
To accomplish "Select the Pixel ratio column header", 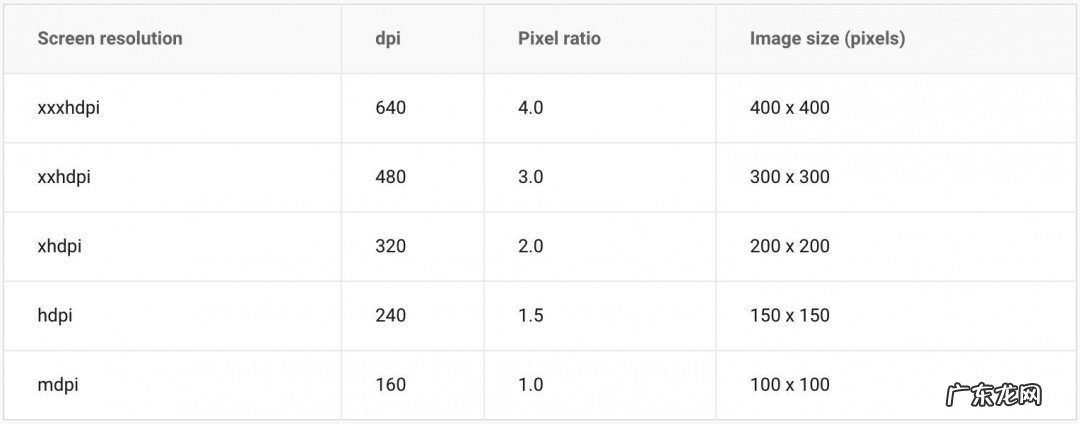I will (x=559, y=39).
